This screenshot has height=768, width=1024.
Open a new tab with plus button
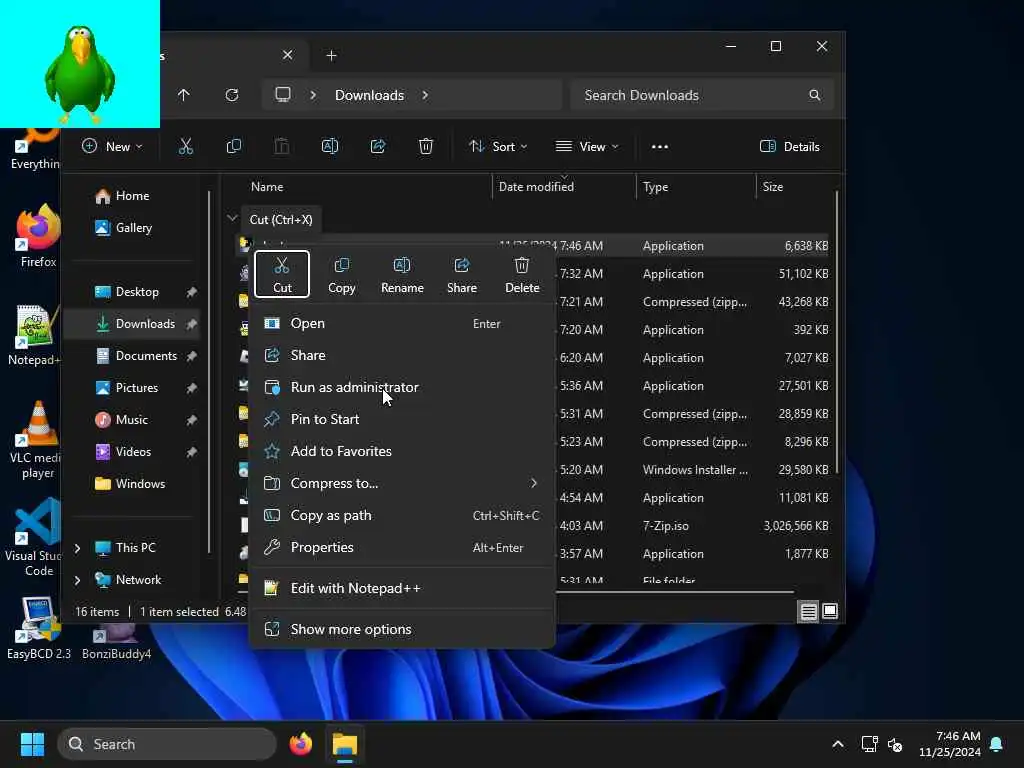click(x=331, y=56)
